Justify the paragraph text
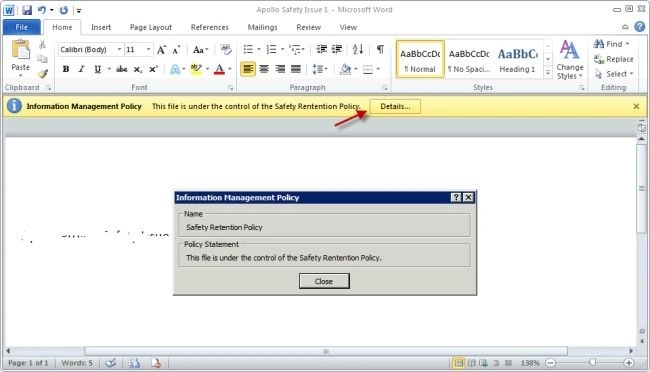The image size is (650, 372). click(x=296, y=69)
